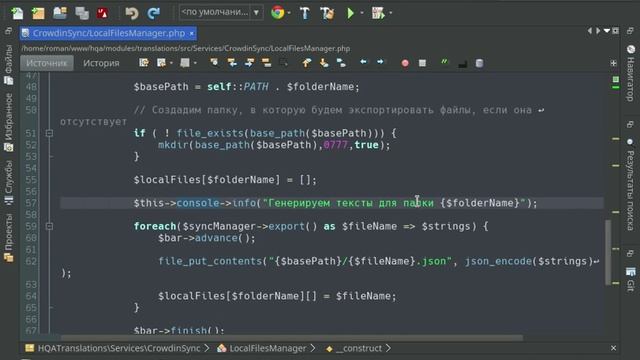640x360 pixels.
Task: Select the CrowdinSync/LocalFilesManager.php editor tab
Action: [109, 33]
